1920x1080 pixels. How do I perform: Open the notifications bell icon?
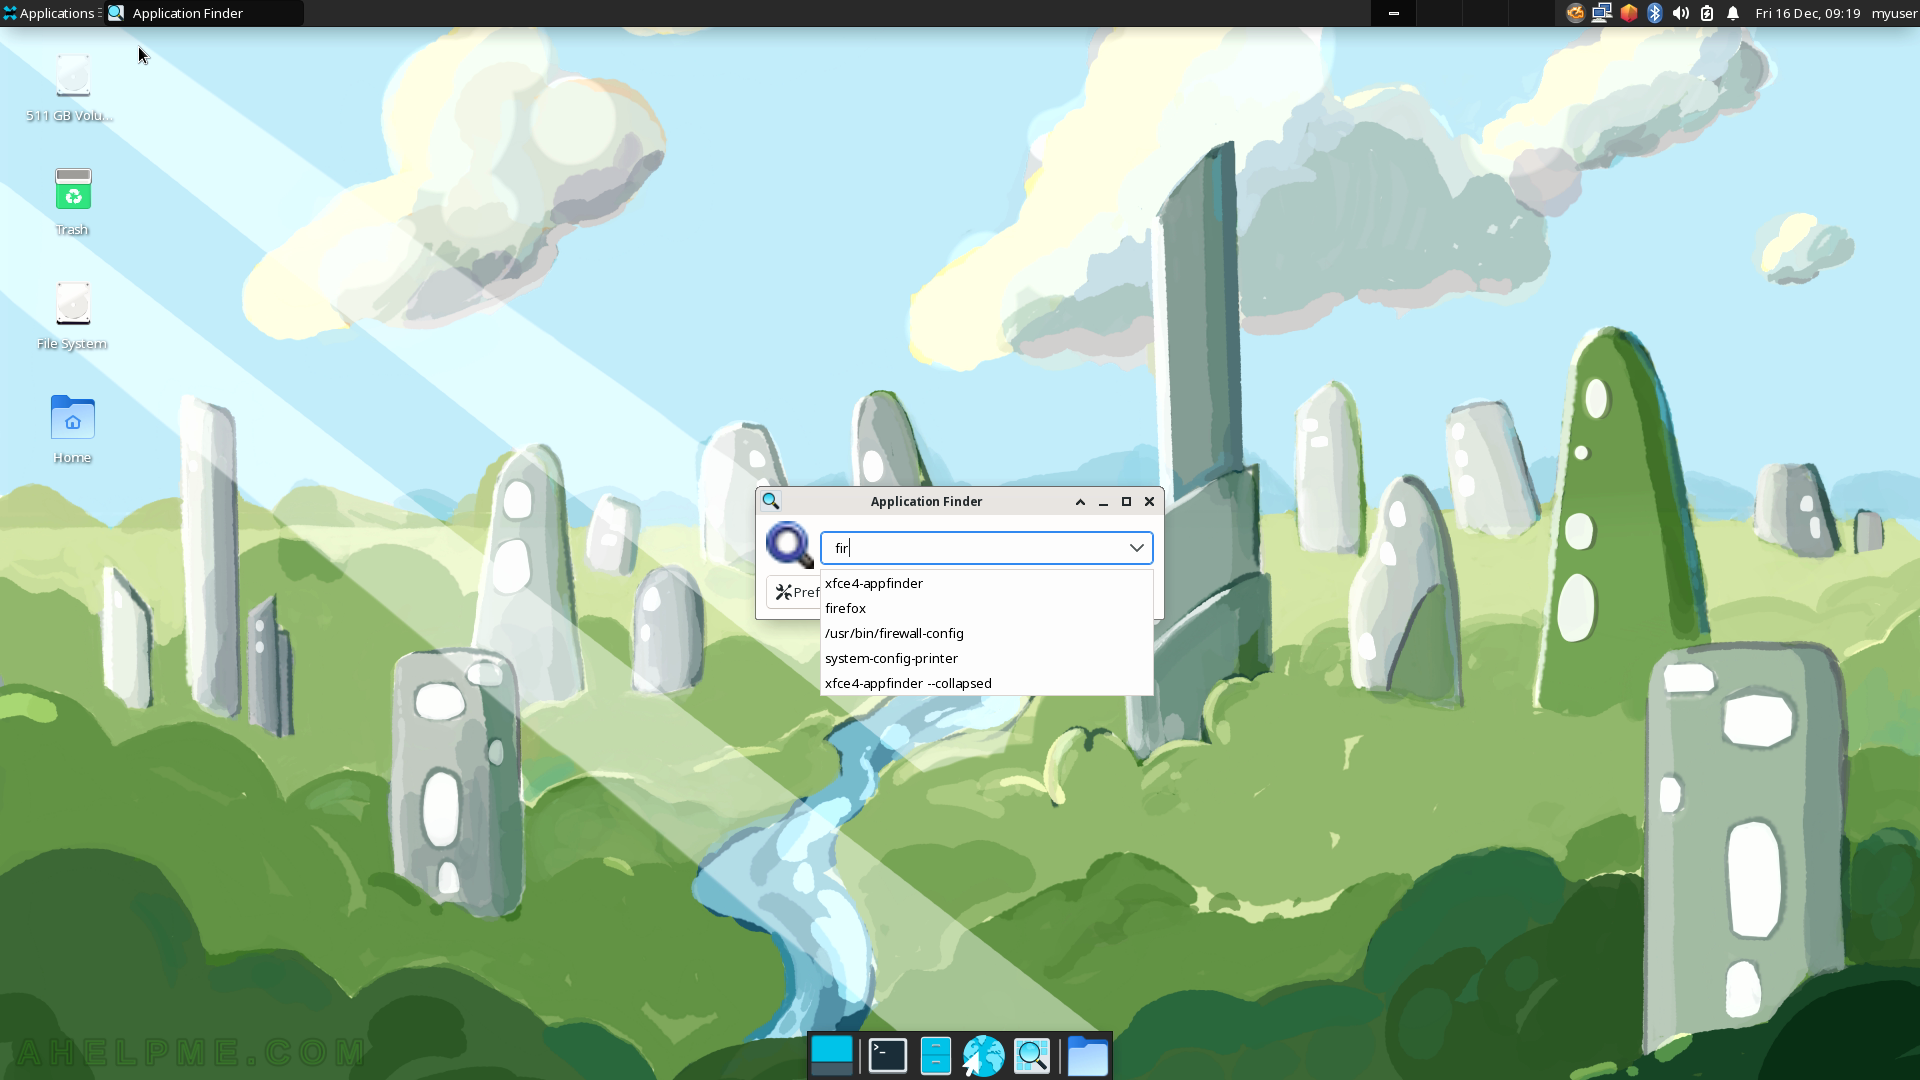click(1733, 13)
